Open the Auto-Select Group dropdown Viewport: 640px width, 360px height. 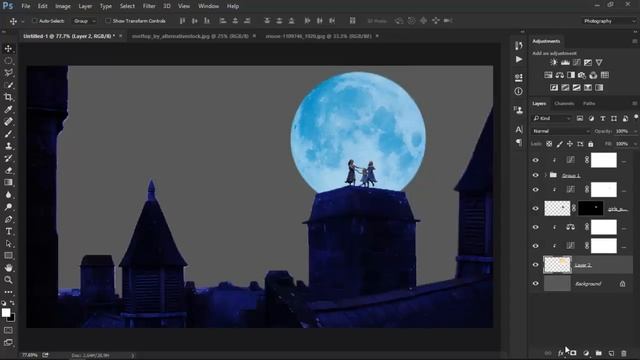(x=84, y=21)
